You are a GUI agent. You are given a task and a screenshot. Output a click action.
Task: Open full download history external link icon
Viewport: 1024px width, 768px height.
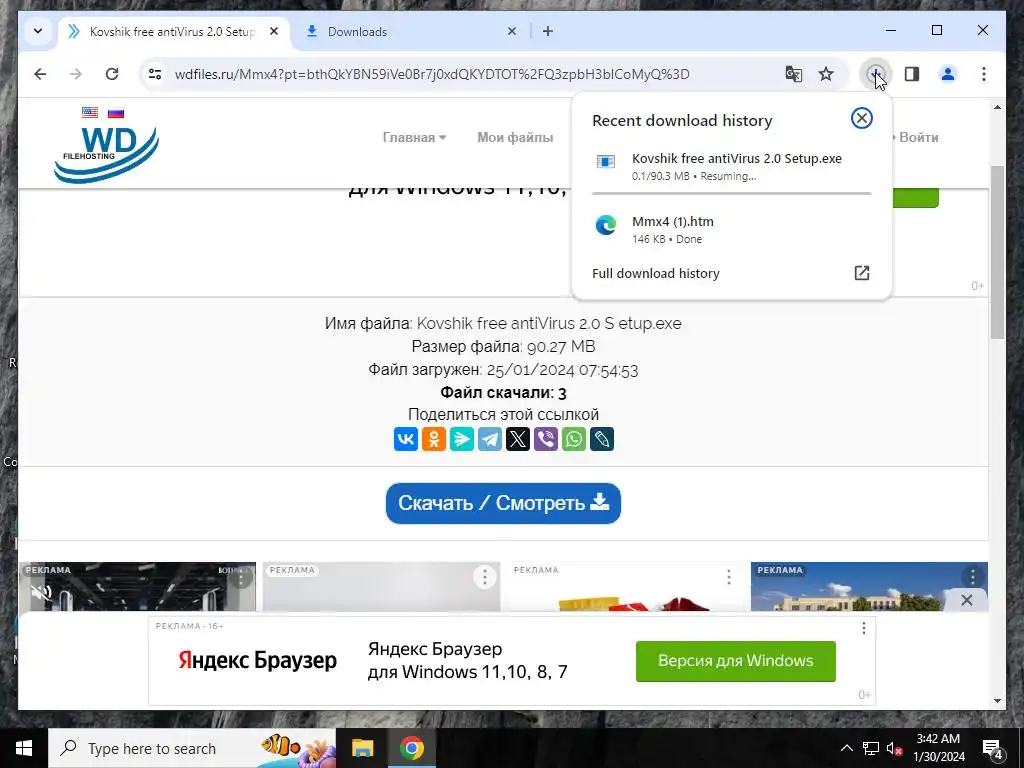861,273
